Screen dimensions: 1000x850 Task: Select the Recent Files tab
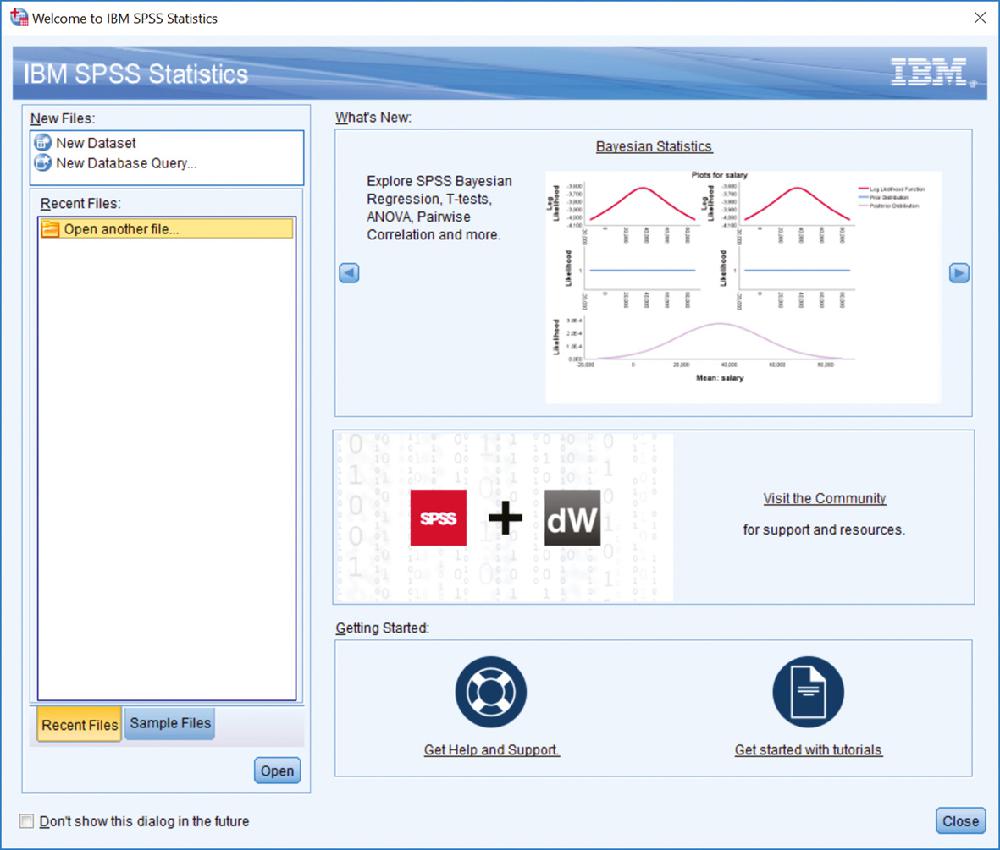click(x=79, y=724)
